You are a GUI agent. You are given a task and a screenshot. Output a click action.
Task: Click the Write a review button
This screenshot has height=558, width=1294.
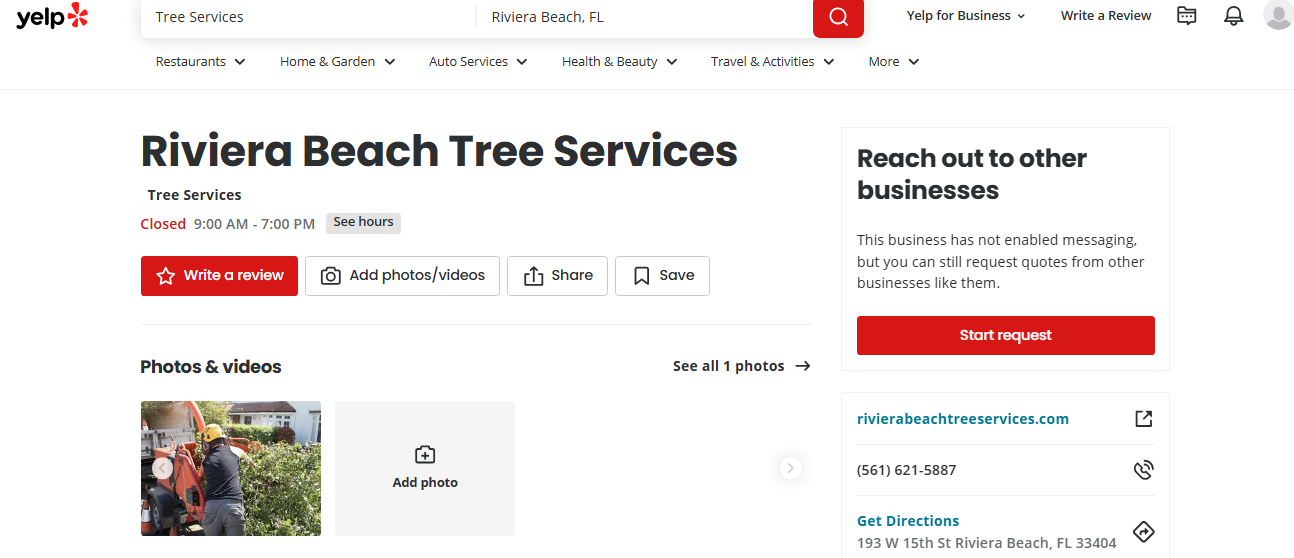(219, 276)
